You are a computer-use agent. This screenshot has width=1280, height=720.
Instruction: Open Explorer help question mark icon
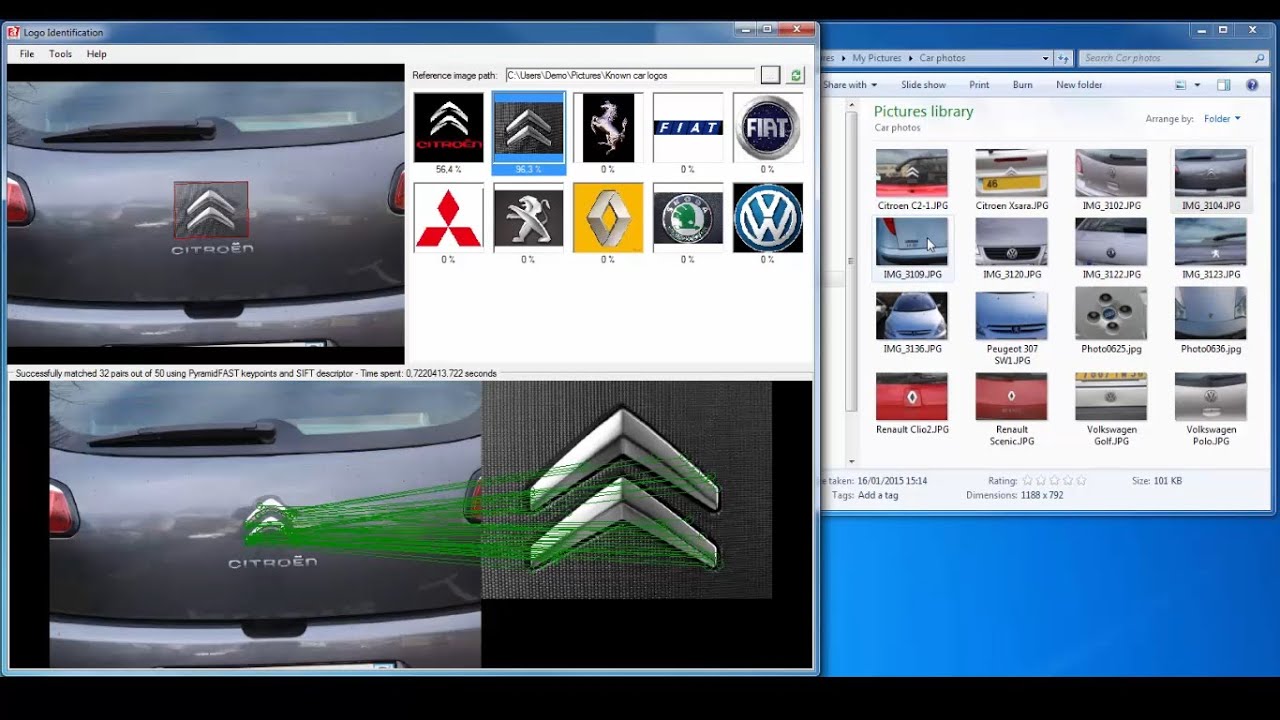point(1252,85)
